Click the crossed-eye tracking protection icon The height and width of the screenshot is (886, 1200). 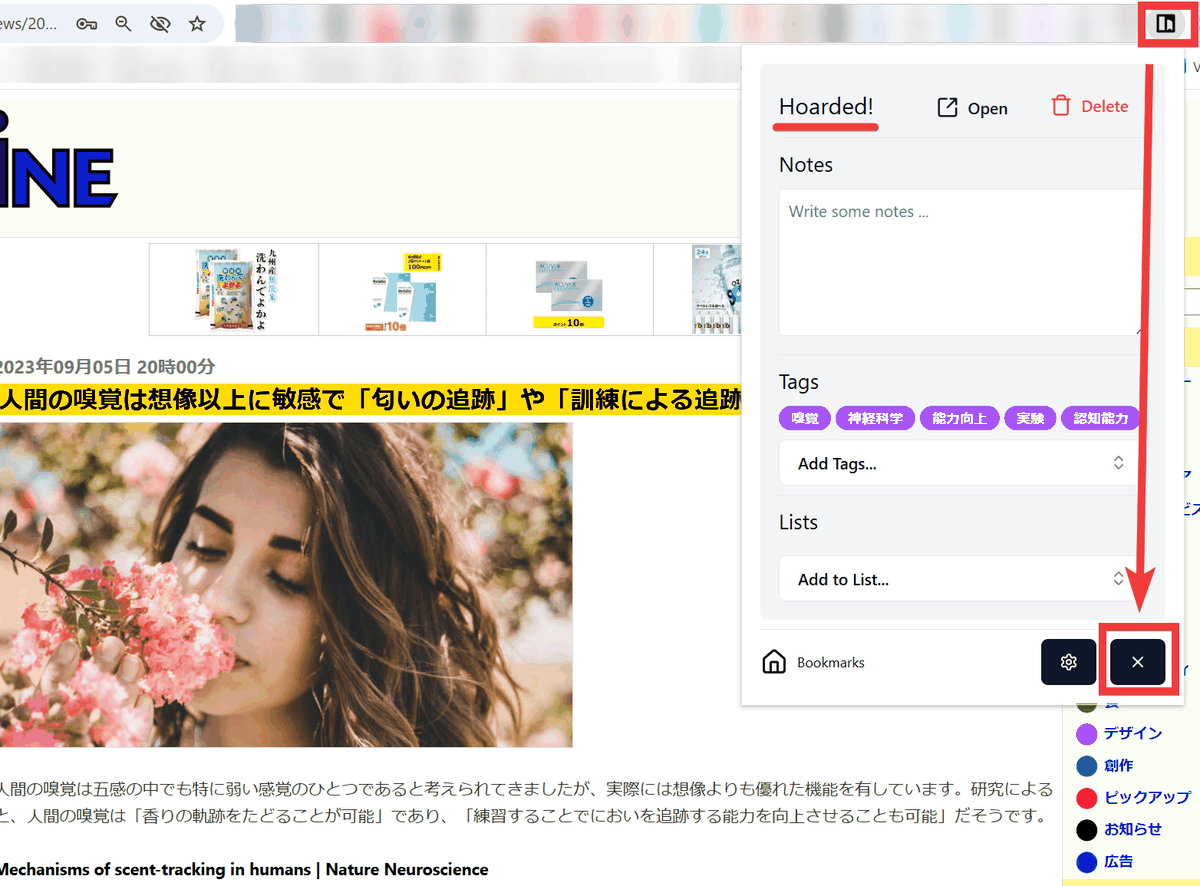[x=160, y=24]
